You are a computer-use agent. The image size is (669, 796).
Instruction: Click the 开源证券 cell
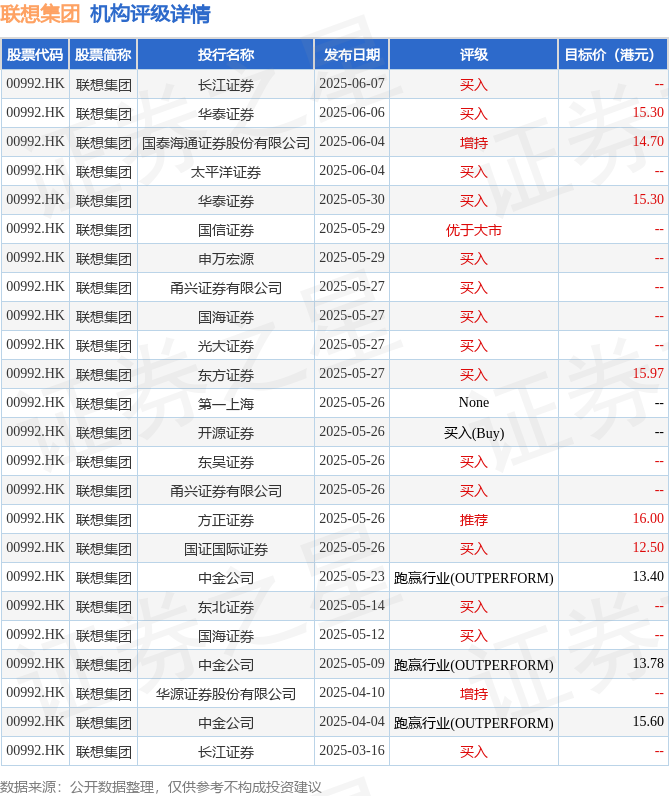tap(226, 433)
